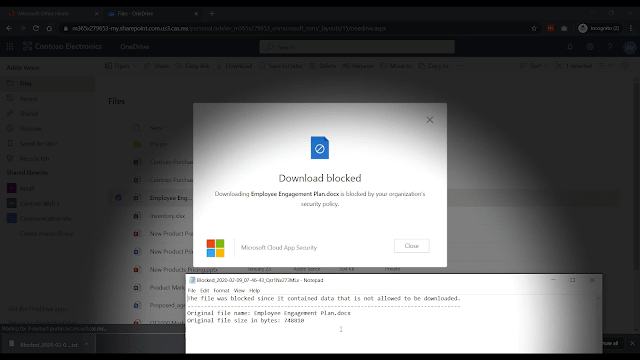Switch to the Microsoft Office Home tab
Image resolution: width=640 pixels, height=360 pixels.
[53, 13]
